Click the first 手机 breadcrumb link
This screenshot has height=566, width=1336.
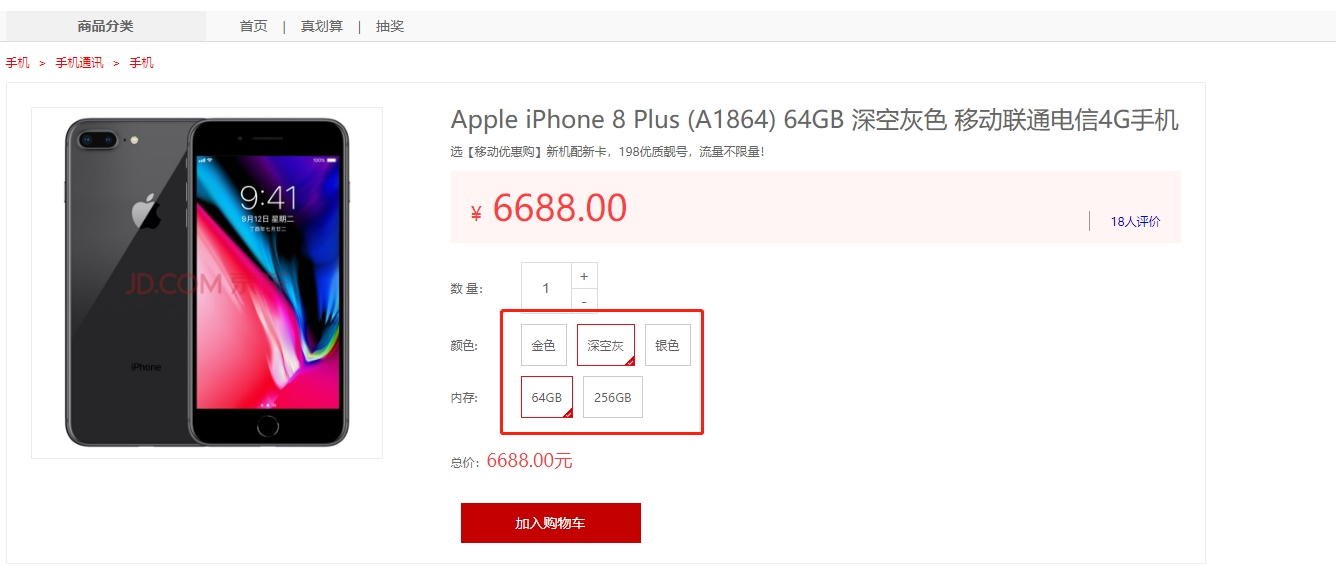[x=18, y=62]
